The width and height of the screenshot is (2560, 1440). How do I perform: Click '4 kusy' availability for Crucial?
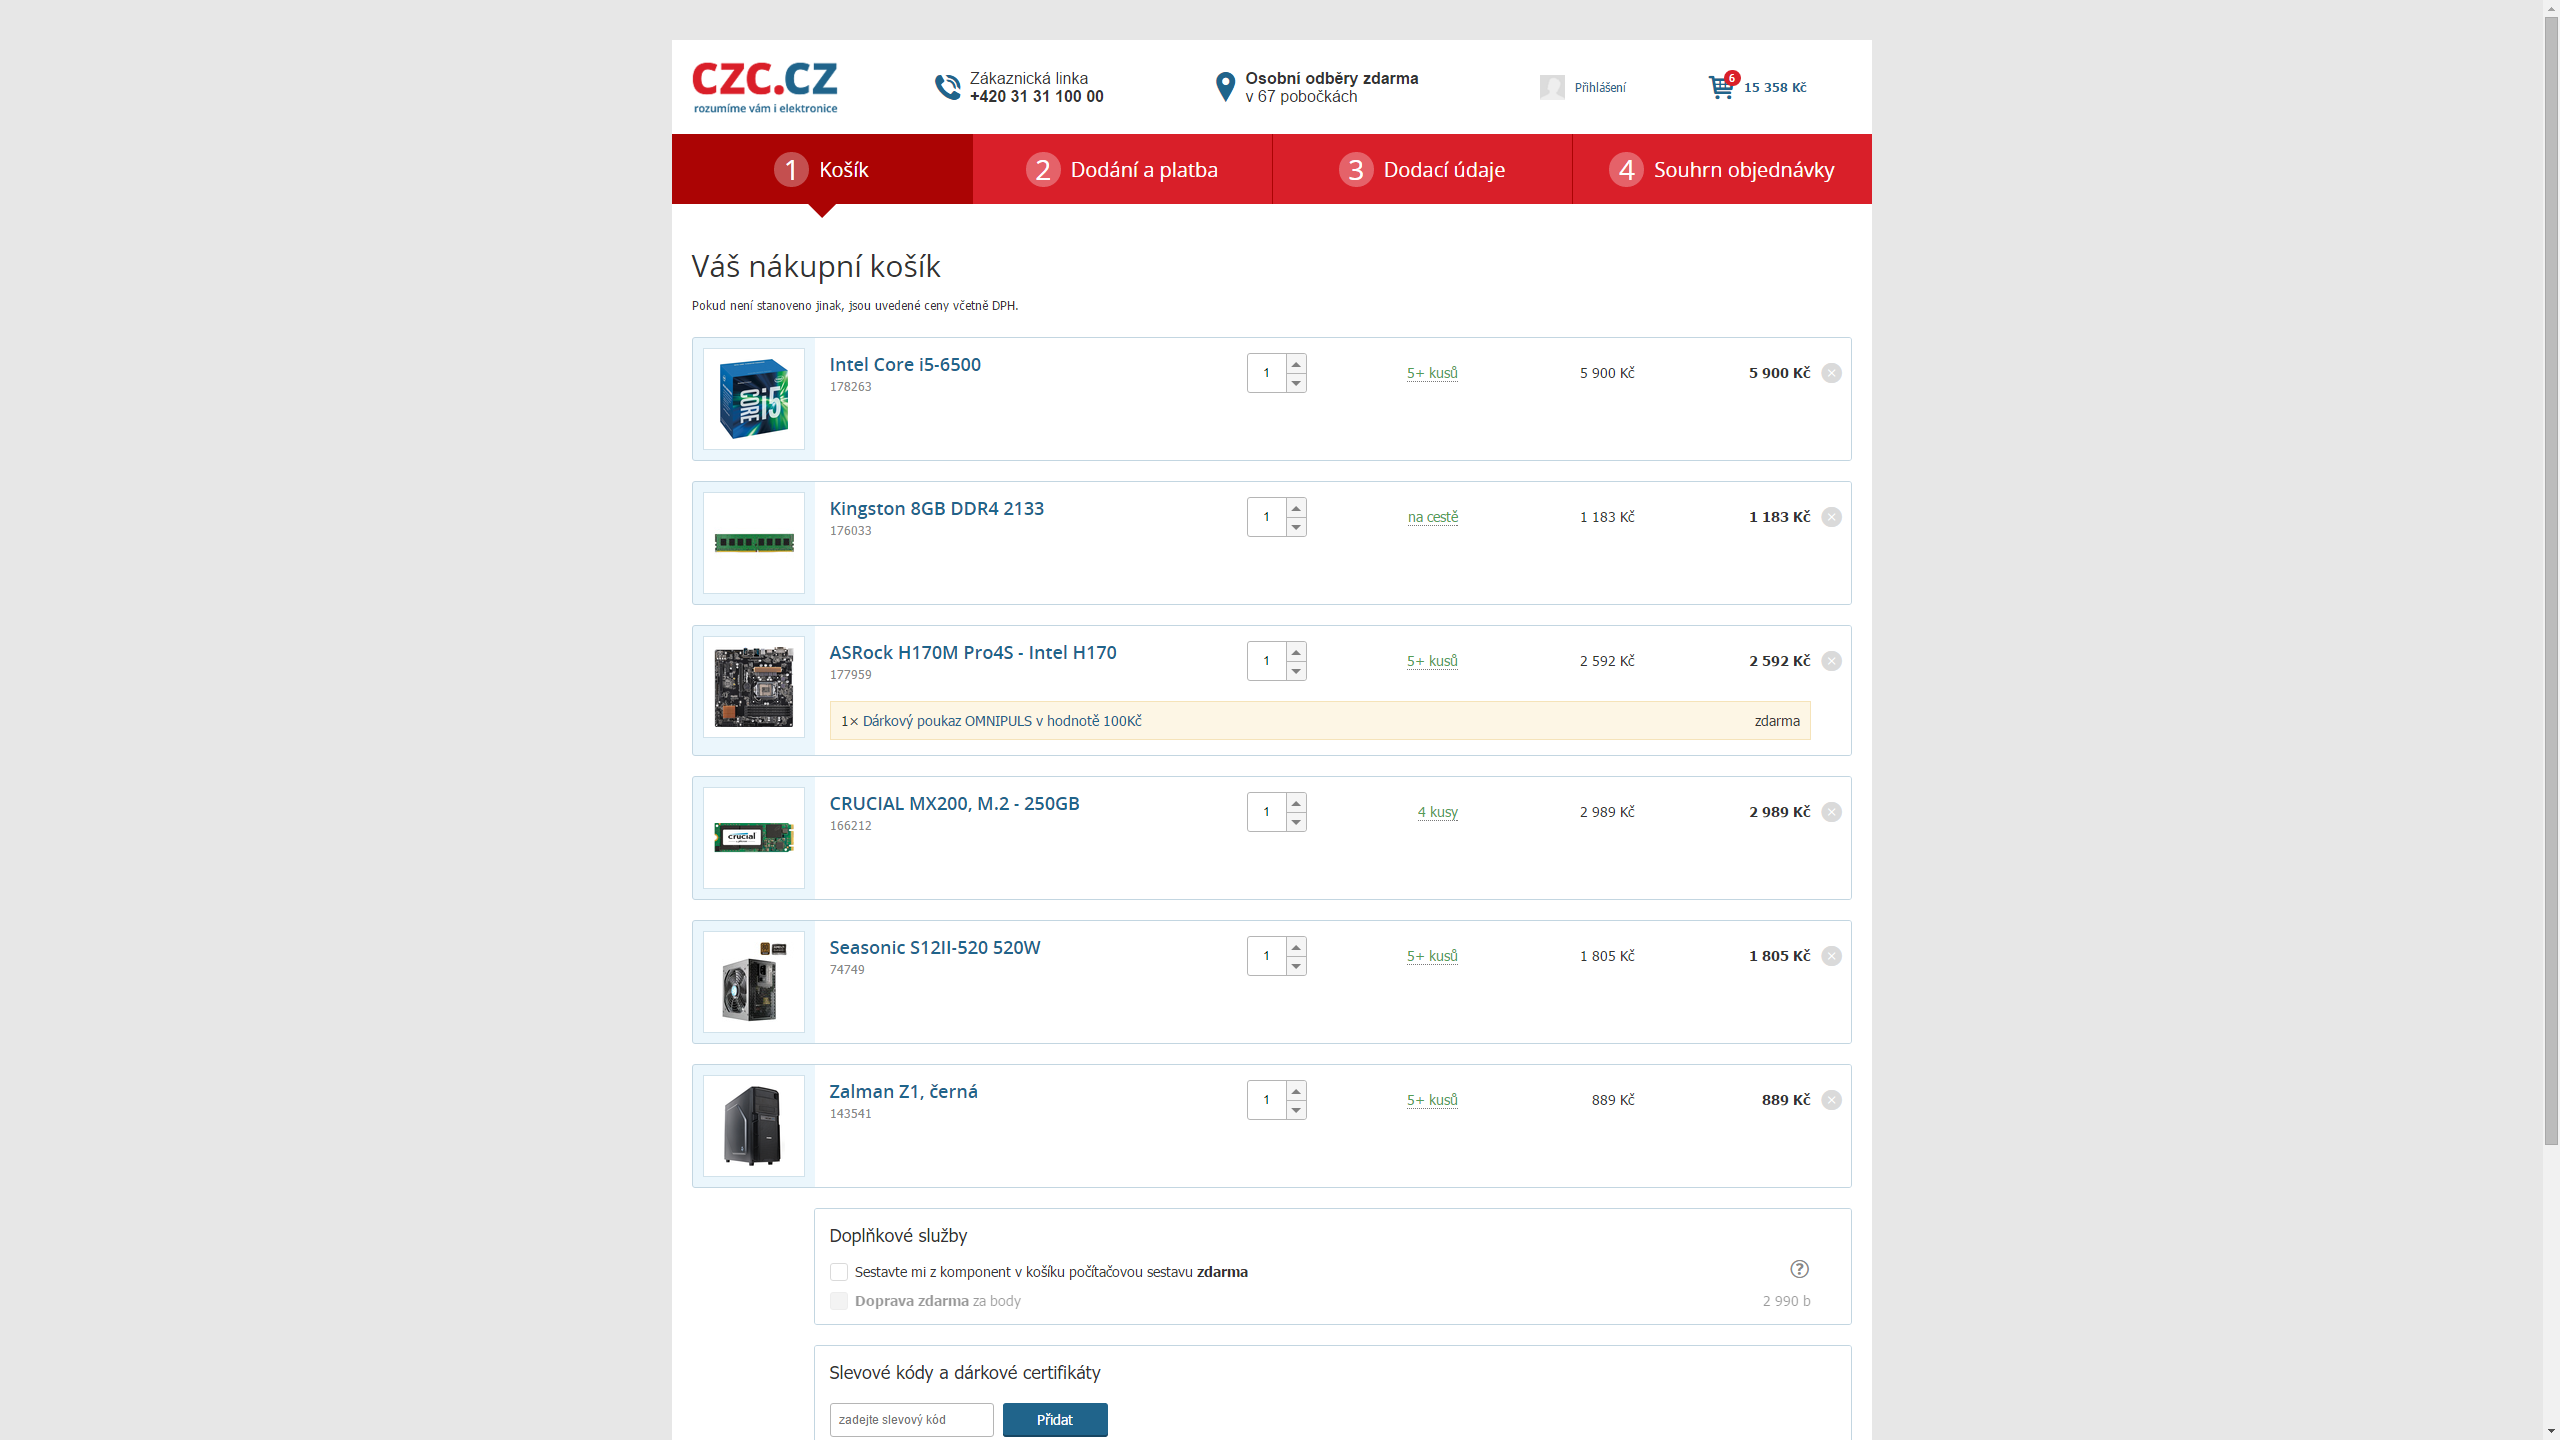[x=1437, y=812]
